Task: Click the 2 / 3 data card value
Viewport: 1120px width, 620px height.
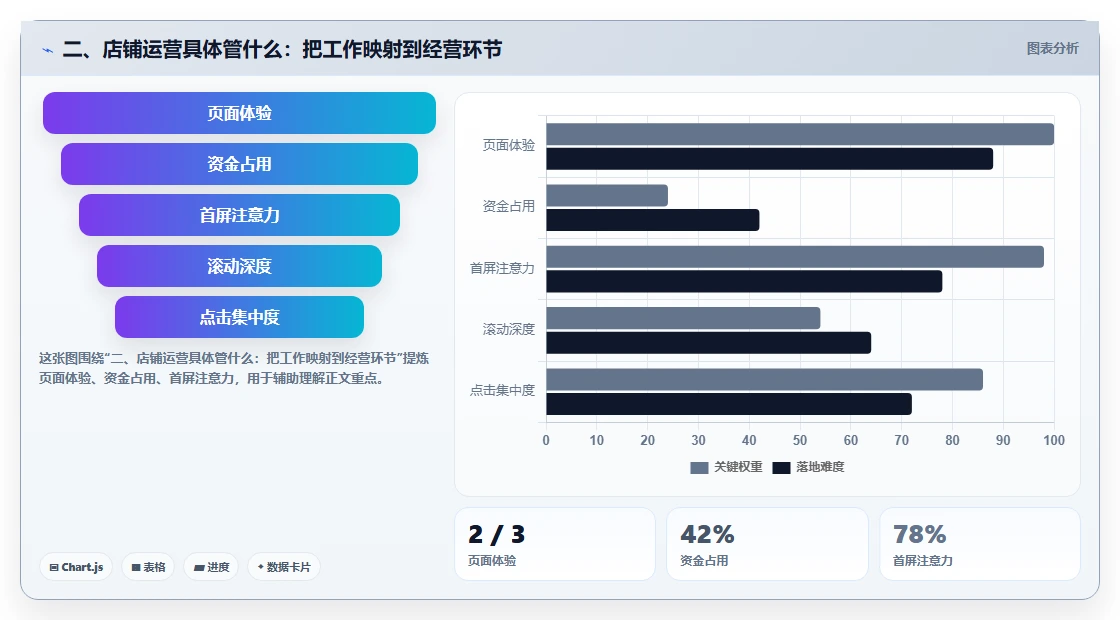Action: [x=496, y=534]
